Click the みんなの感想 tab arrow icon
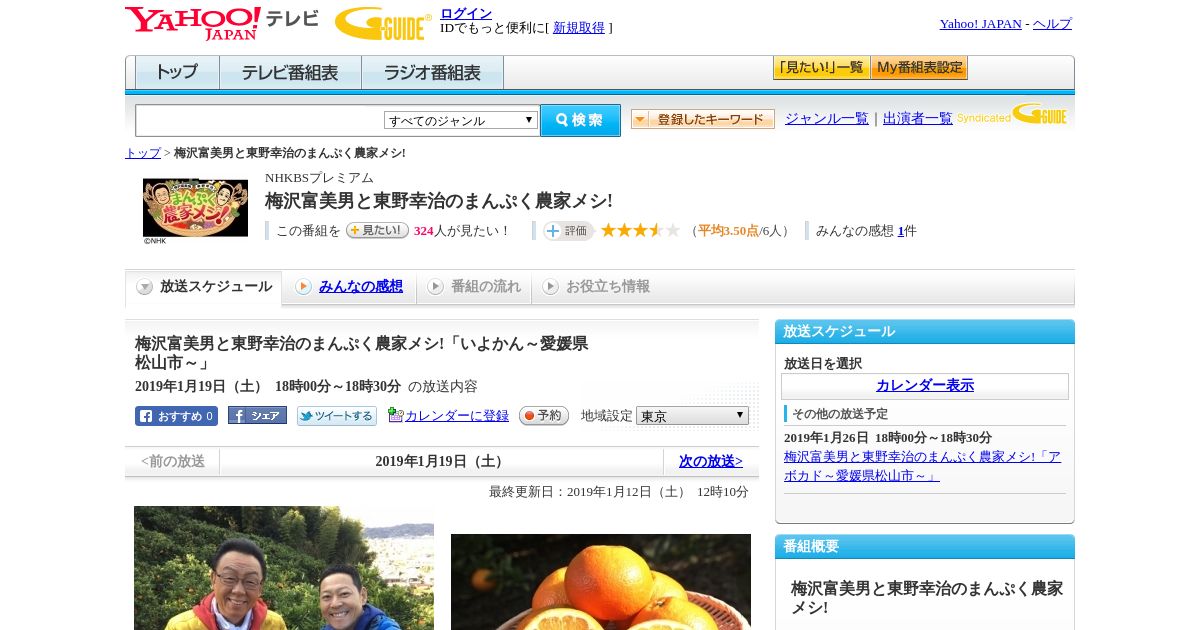Image resolution: width=1200 pixels, height=630 pixels. click(x=303, y=287)
